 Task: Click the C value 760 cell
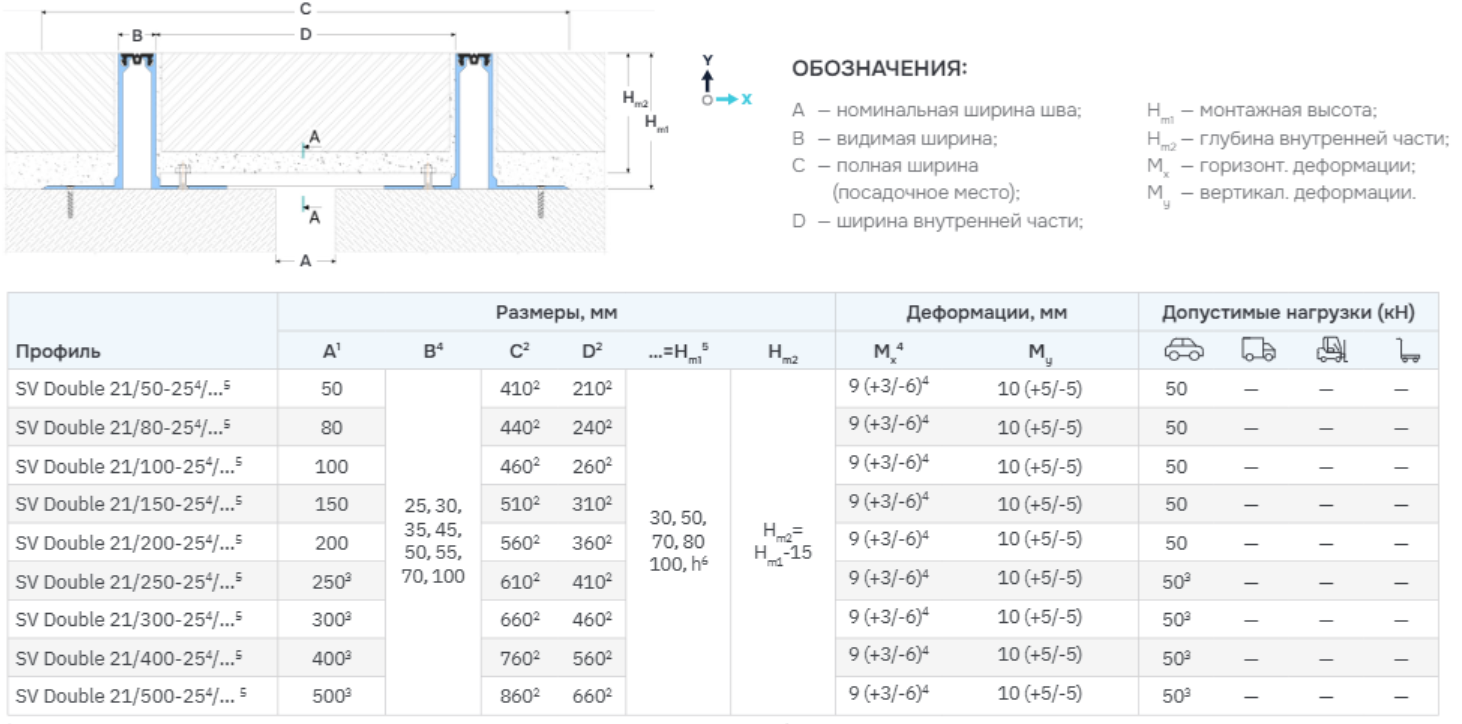(519, 658)
